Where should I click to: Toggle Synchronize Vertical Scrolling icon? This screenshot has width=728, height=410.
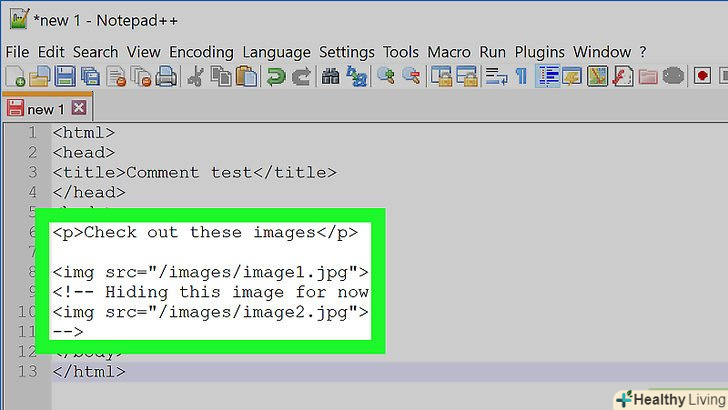(441, 76)
